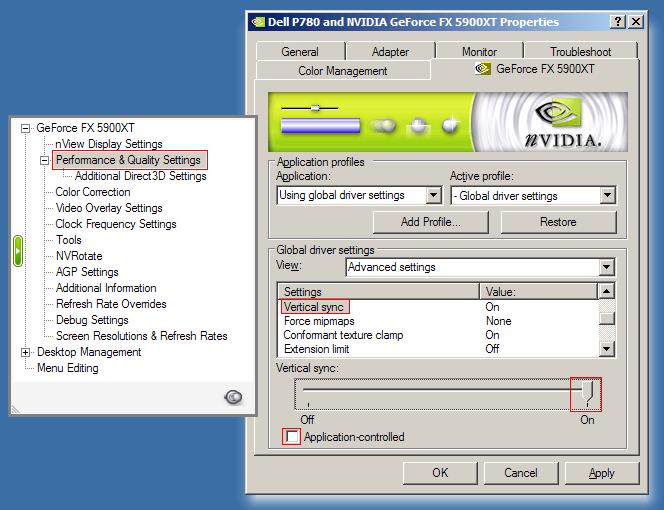Screen dimensions: 664x510
Task: Select Vertical sync in settings list
Action: click(x=313, y=307)
